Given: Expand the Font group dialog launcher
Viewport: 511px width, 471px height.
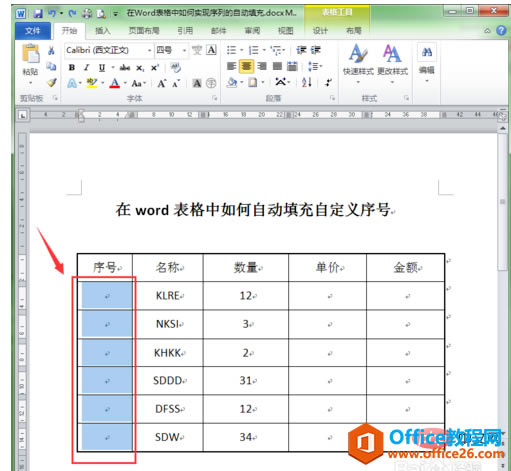Looking at the screenshot, I should pyautogui.click(x=215, y=98).
